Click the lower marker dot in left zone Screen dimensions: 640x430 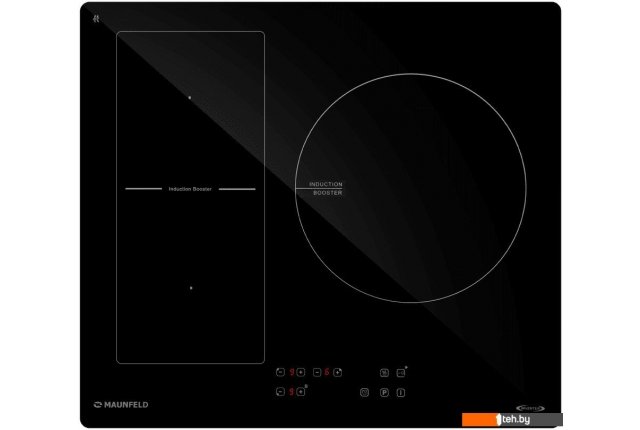pos(190,287)
